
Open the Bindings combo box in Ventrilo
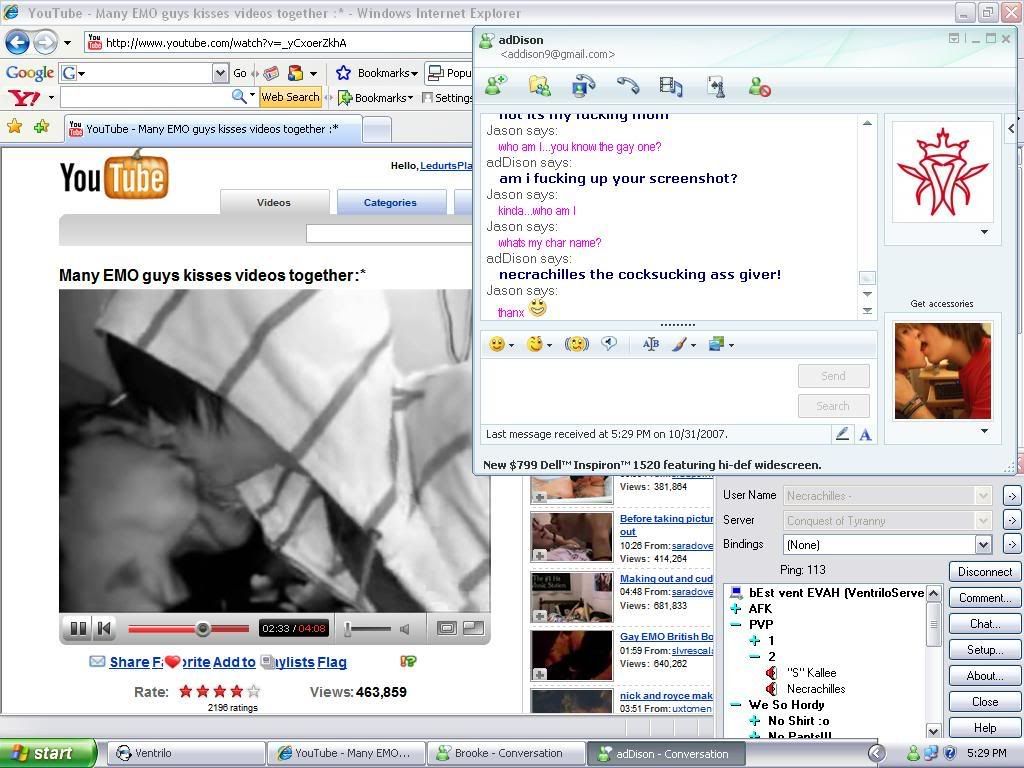pyautogui.click(x=888, y=545)
